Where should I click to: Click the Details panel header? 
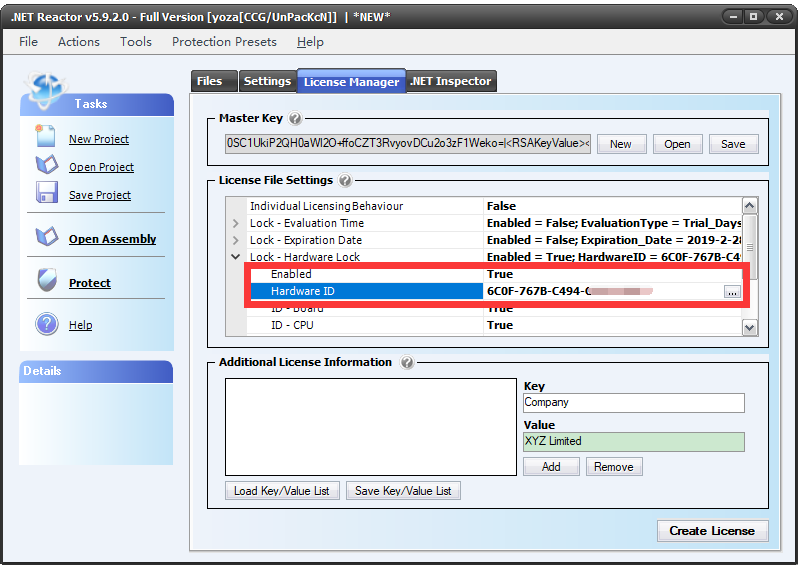click(96, 372)
